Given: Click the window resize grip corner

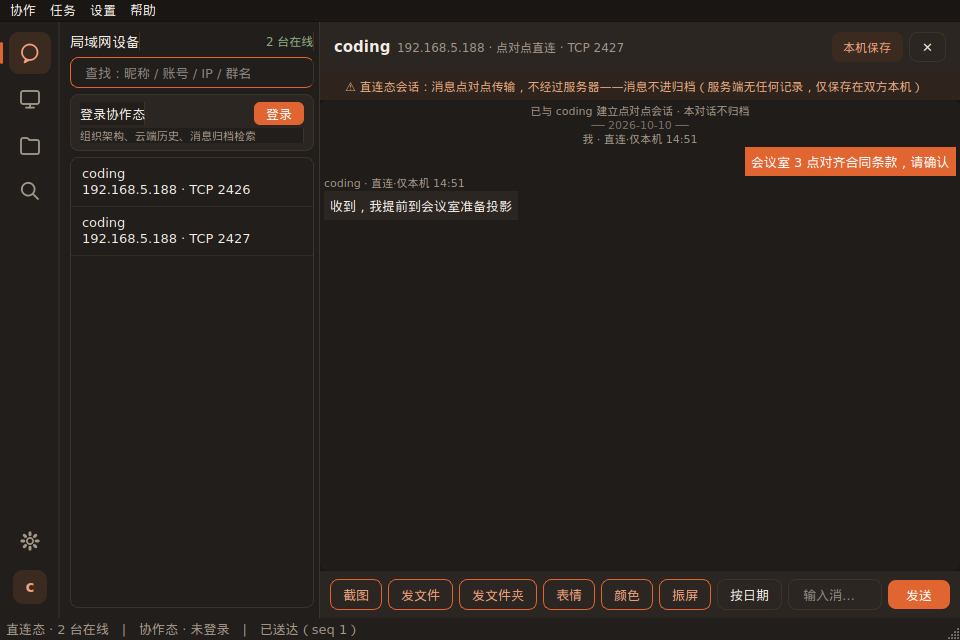Looking at the screenshot, I should pyautogui.click(x=954, y=634).
